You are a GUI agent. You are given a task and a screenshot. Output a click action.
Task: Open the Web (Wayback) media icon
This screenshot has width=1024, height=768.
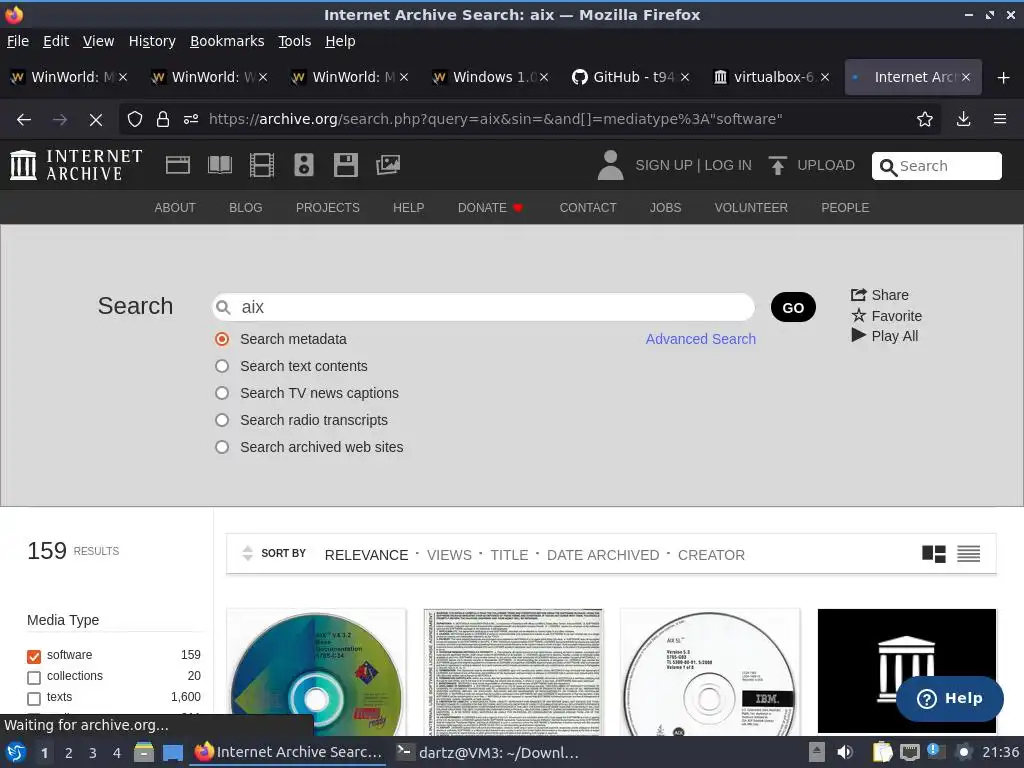[178, 165]
